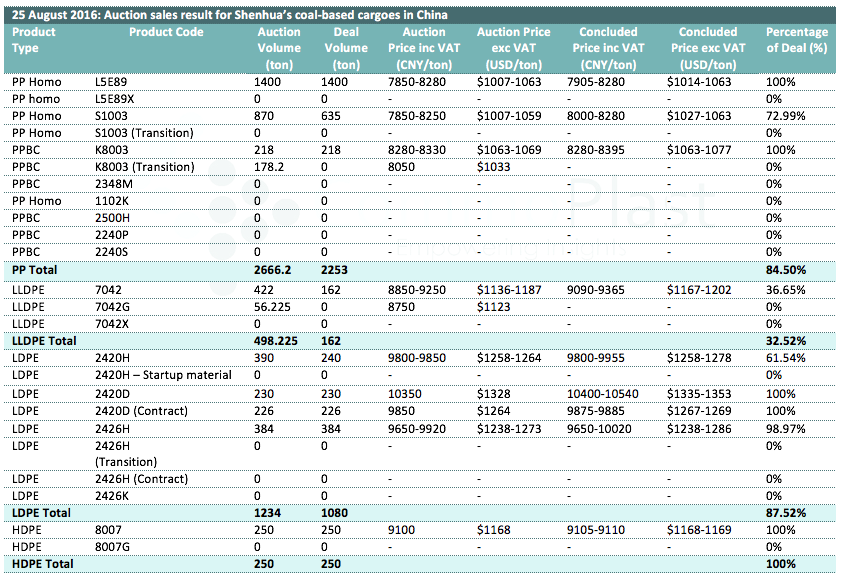Screen dimensions: 843x580
Task: Select the L5E89X product code cell
Action: [116, 99]
